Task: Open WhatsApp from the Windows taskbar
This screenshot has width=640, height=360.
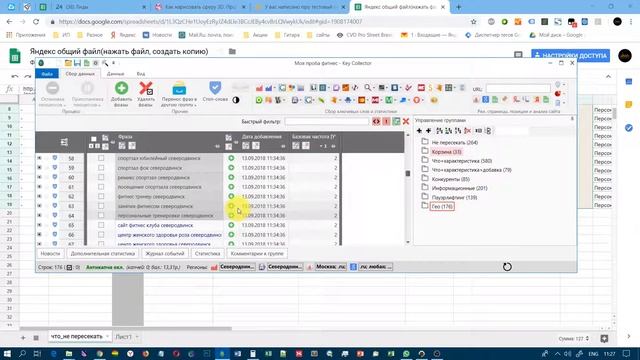Action: tap(406, 353)
